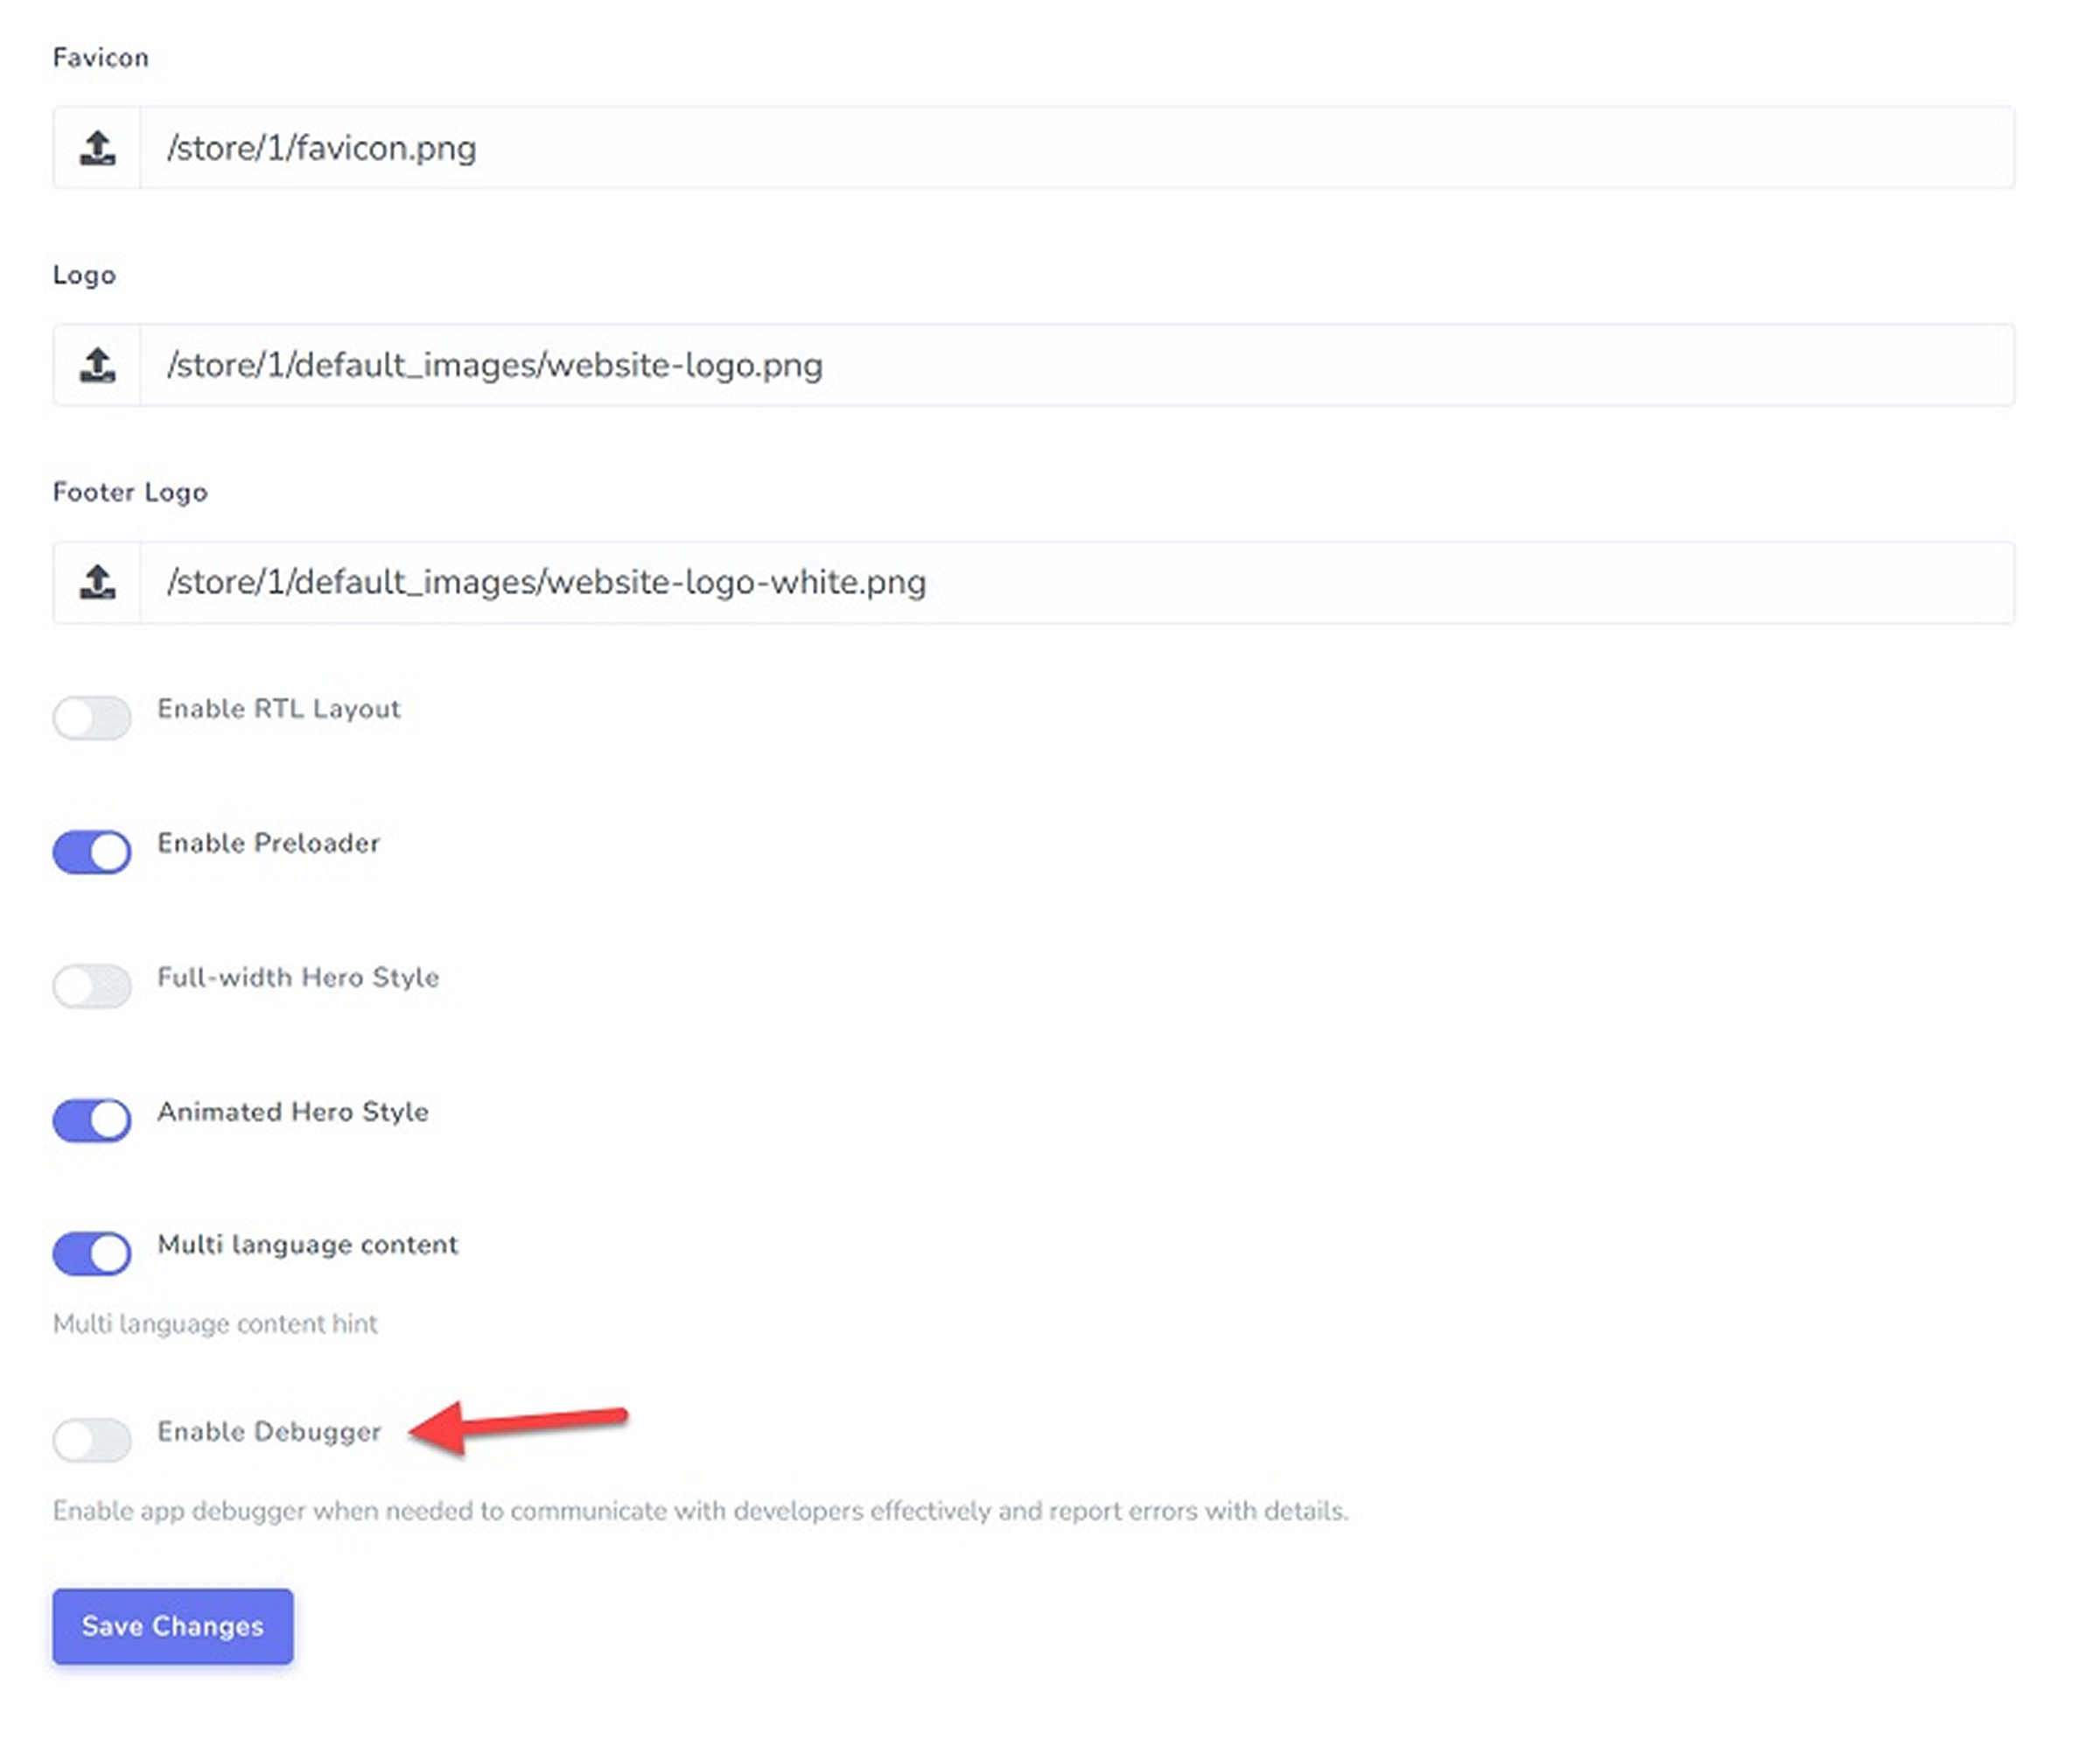Screen dimensions: 2100x1754
Task: Click the "Enable Debugger" label text
Action: tap(269, 1432)
